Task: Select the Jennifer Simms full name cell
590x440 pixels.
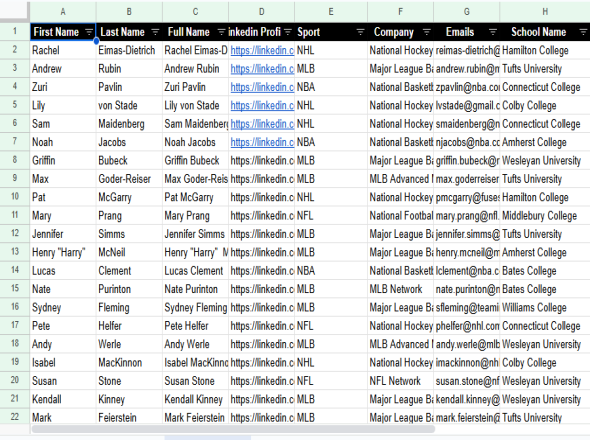Action: click(195, 234)
